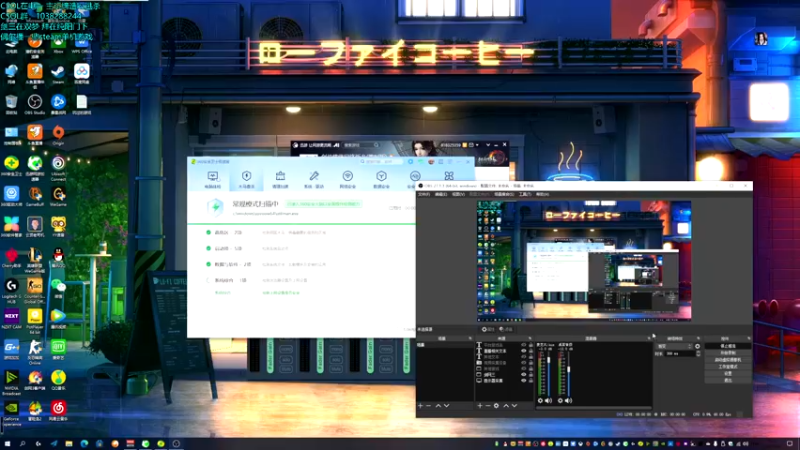Toggle lock of 显示器采集 source

click(x=531, y=381)
